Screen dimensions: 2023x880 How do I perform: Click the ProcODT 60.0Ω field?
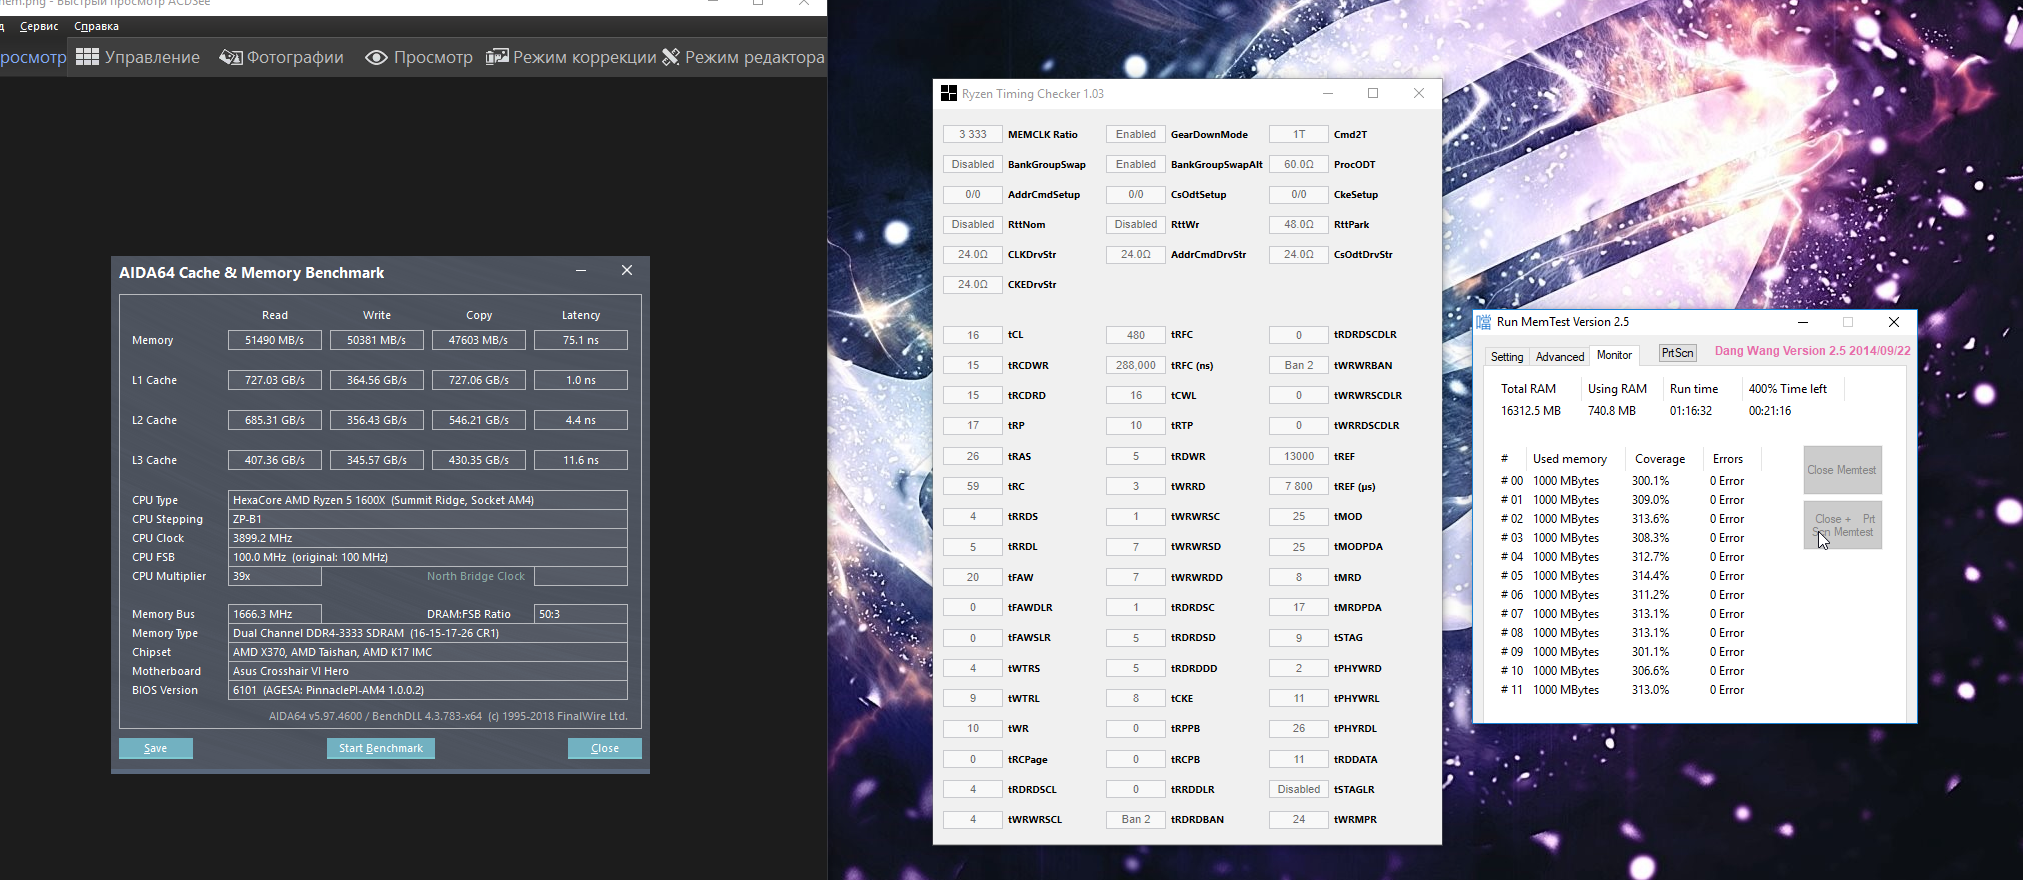(x=1298, y=164)
